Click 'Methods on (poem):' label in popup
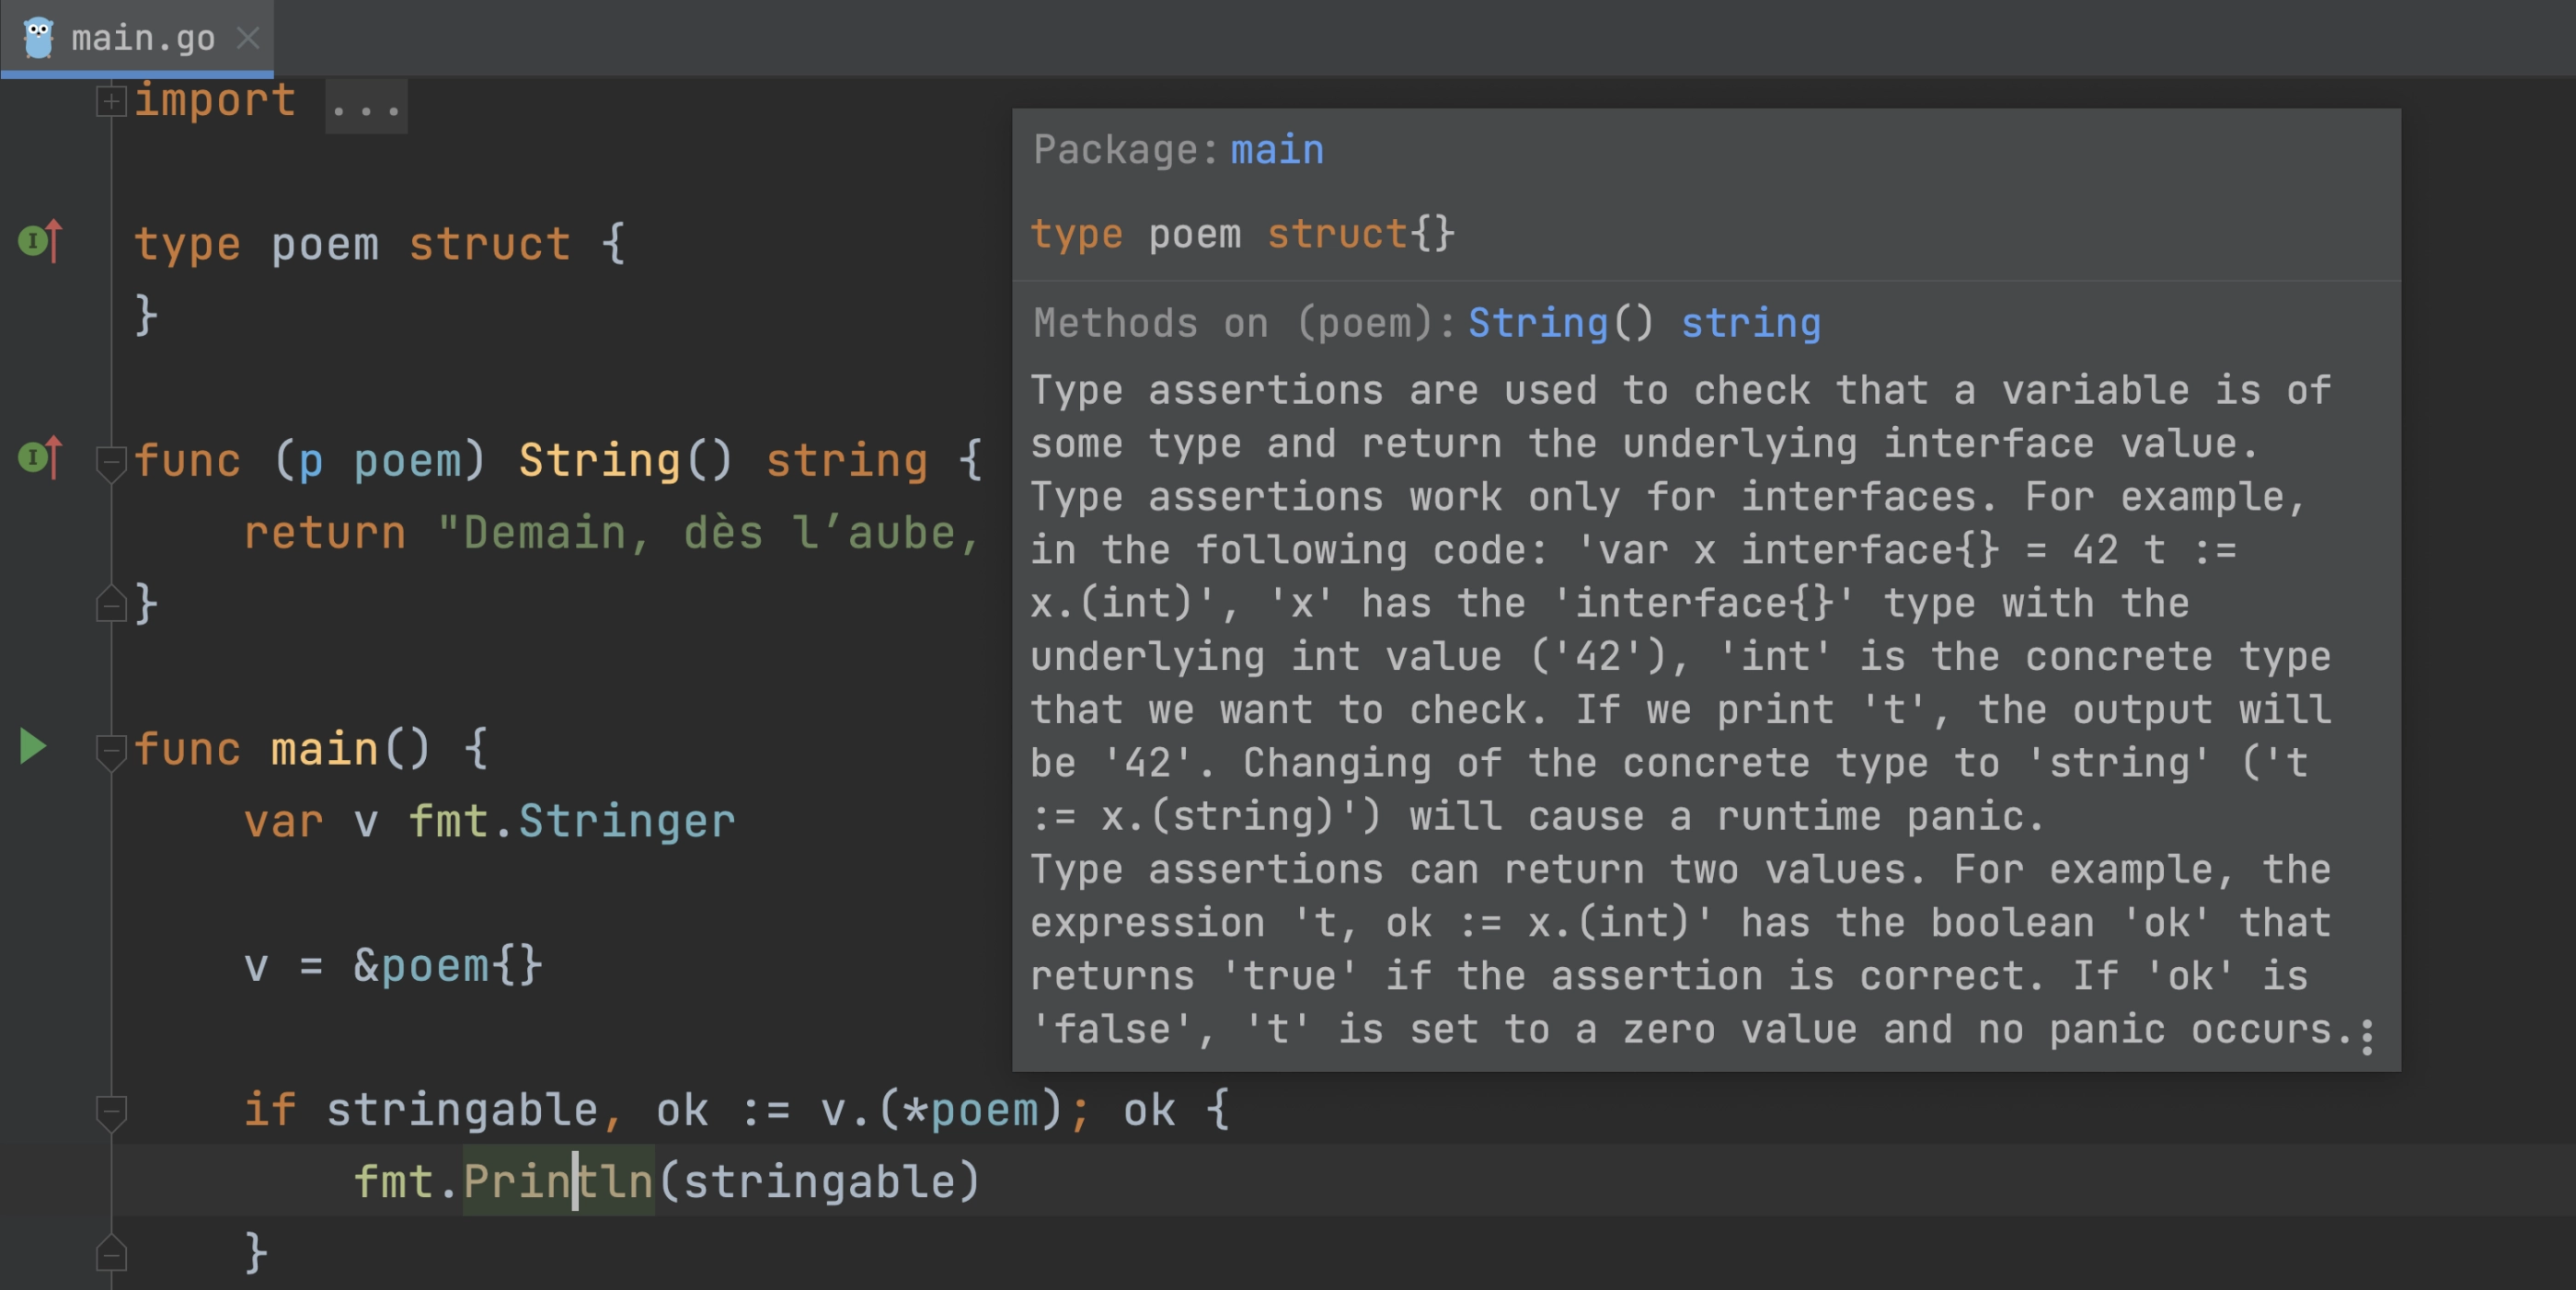Image resolution: width=2576 pixels, height=1290 pixels. 1244,323
